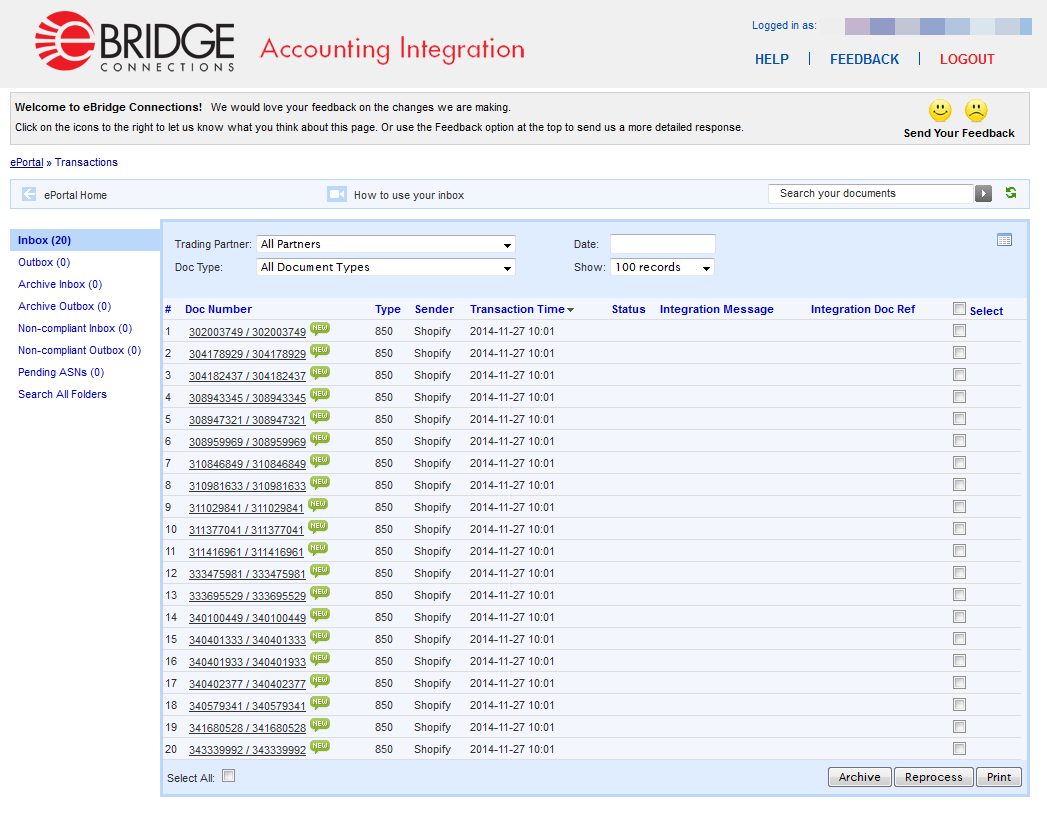Click the video camera tutorial icon
The height and width of the screenshot is (816, 1047).
(337, 194)
